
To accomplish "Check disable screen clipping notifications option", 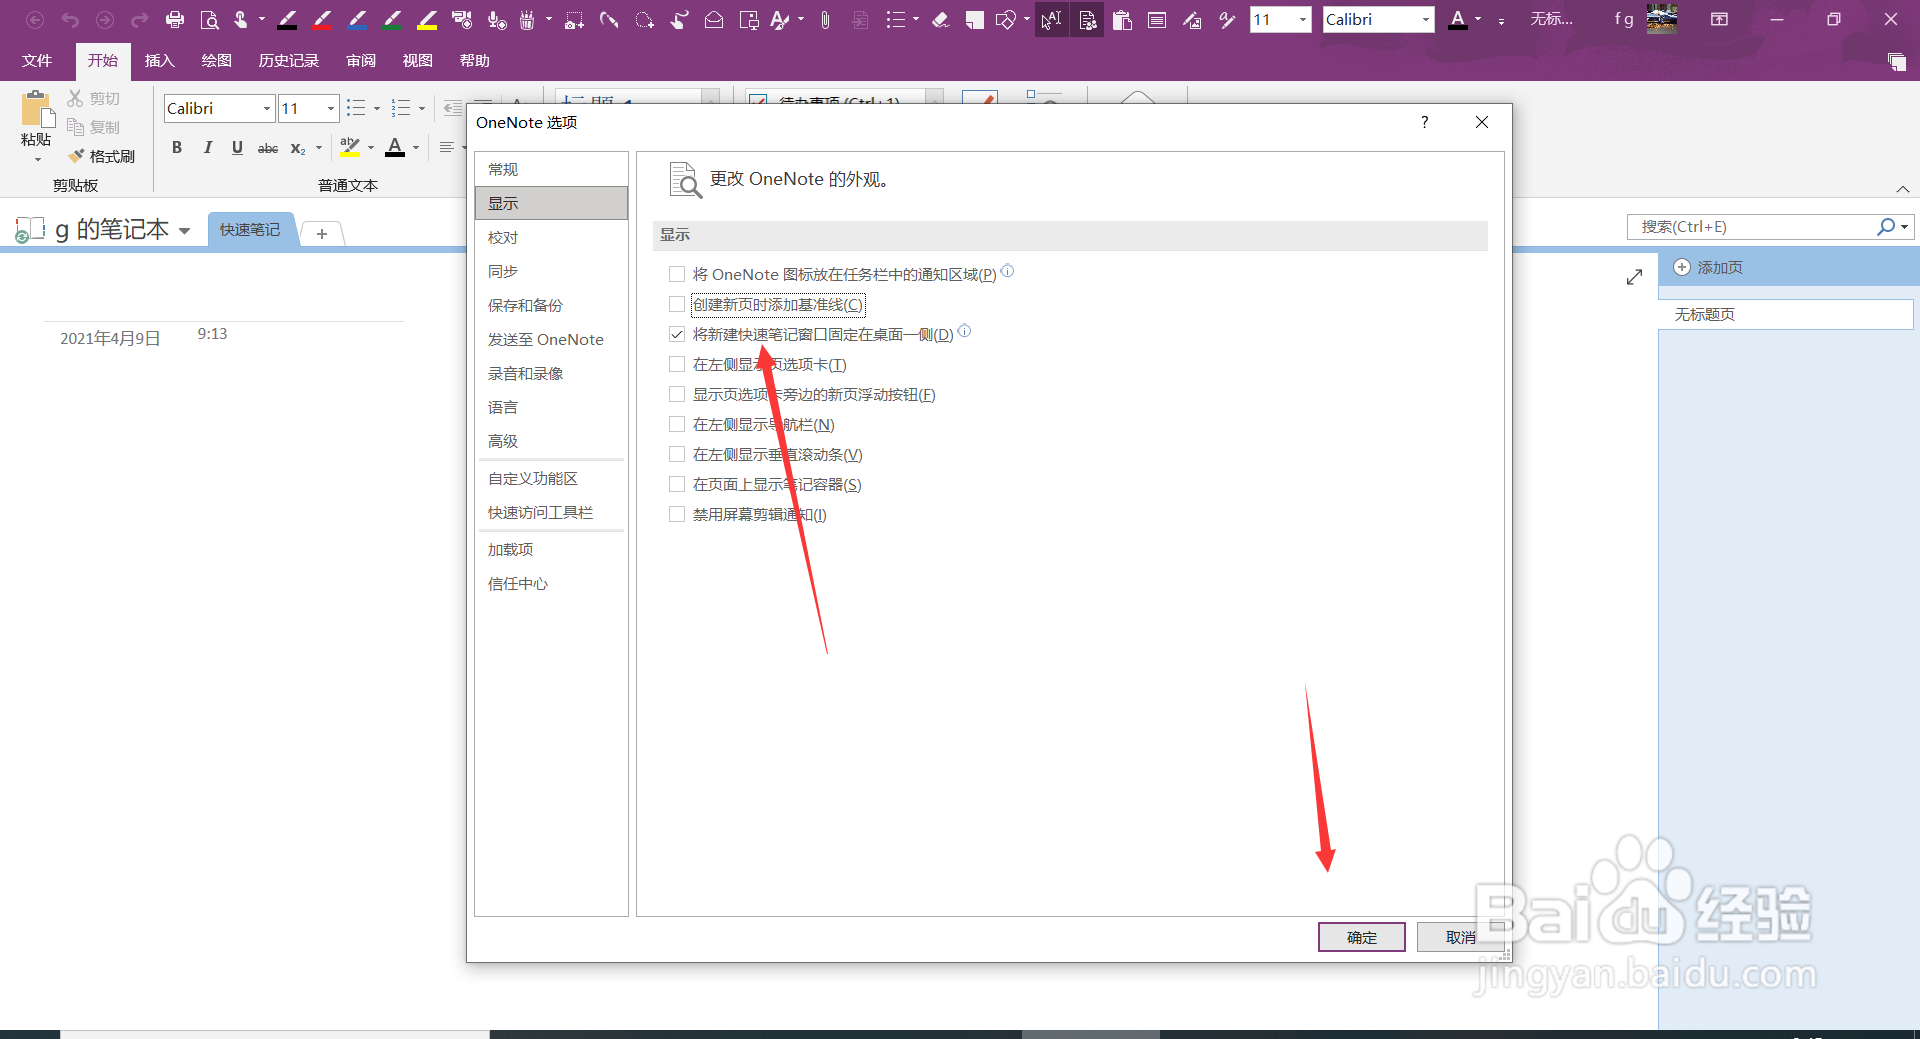I will point(677,514).
